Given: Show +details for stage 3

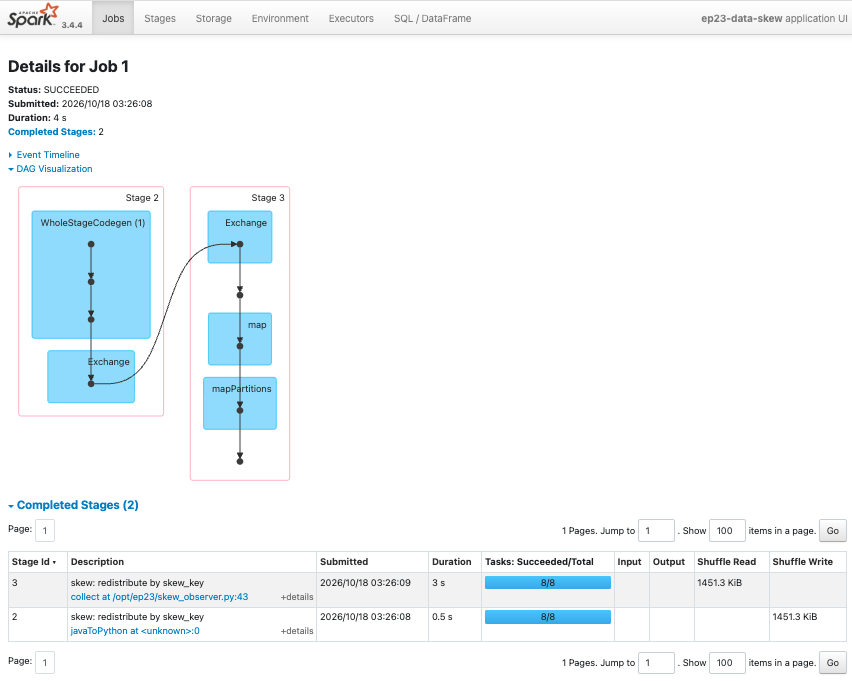Looking at the screenshot, I should pyautogui.click(x=297, y=597).
